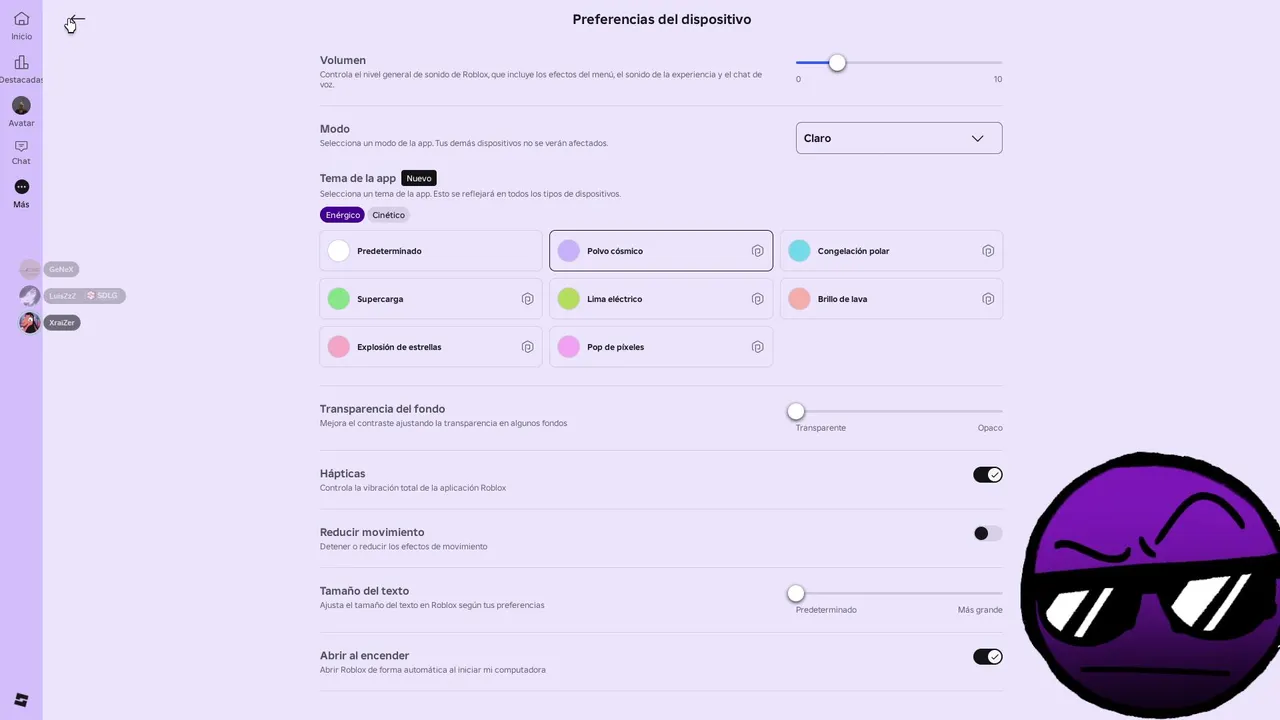The width and height of the screenshot is (1280, 720).
Task: Select the Congelación polar color swatch
Action: point(799,251)
